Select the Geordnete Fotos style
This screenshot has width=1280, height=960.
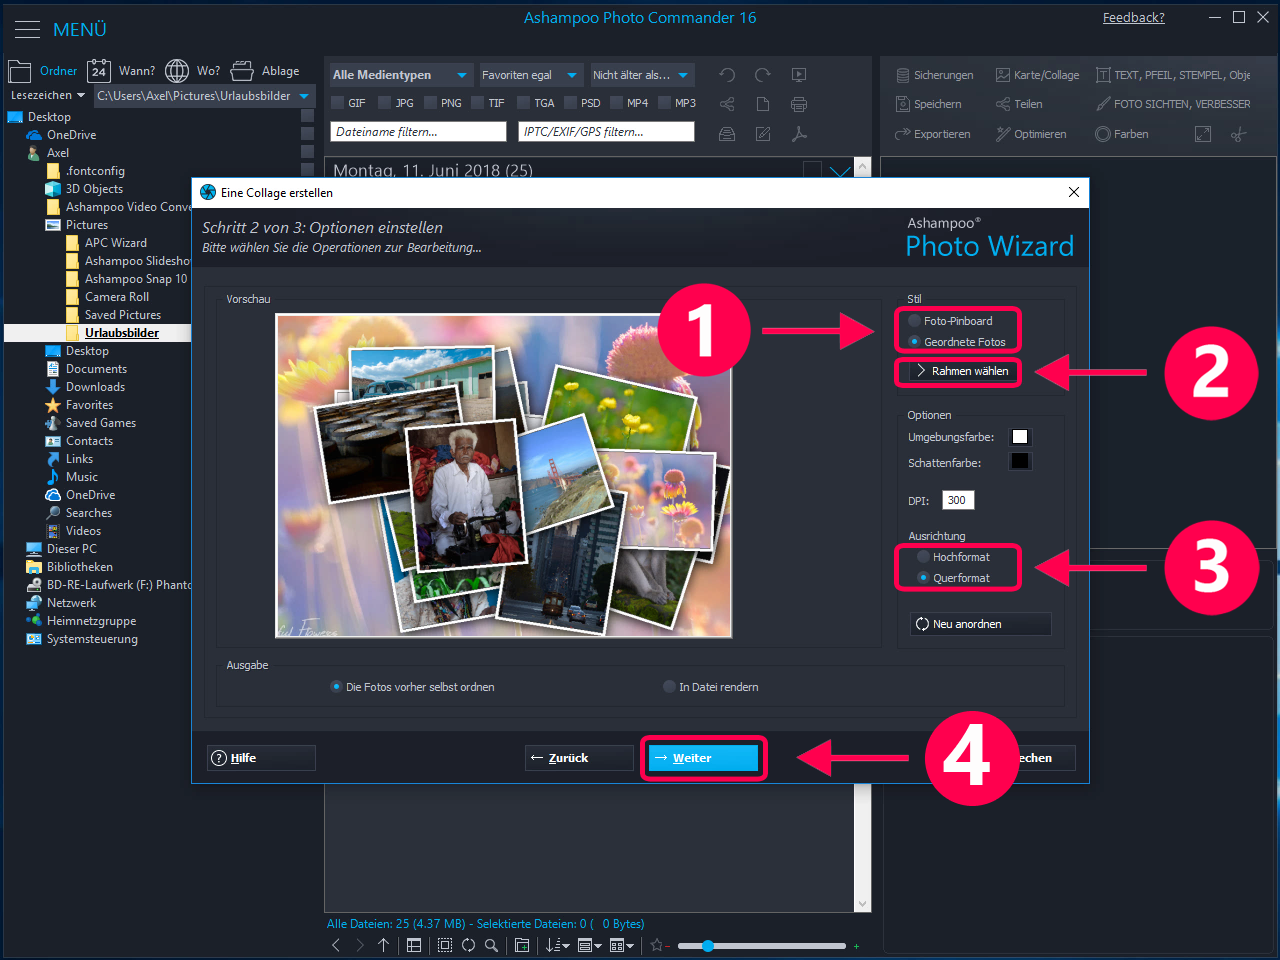point(957,342)
